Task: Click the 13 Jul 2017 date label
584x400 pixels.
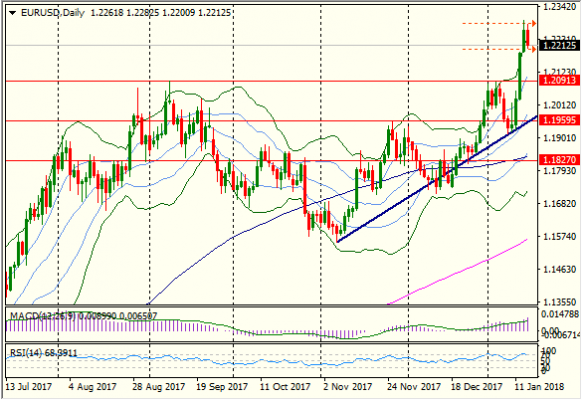Action: click(29, 387)
